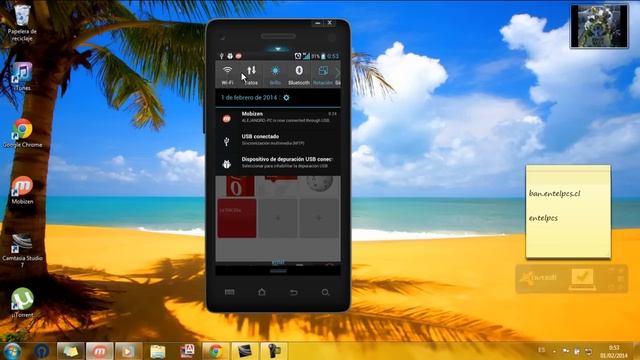Open settings gear next to the date
640x360 pixels.
tap(286, 98)
